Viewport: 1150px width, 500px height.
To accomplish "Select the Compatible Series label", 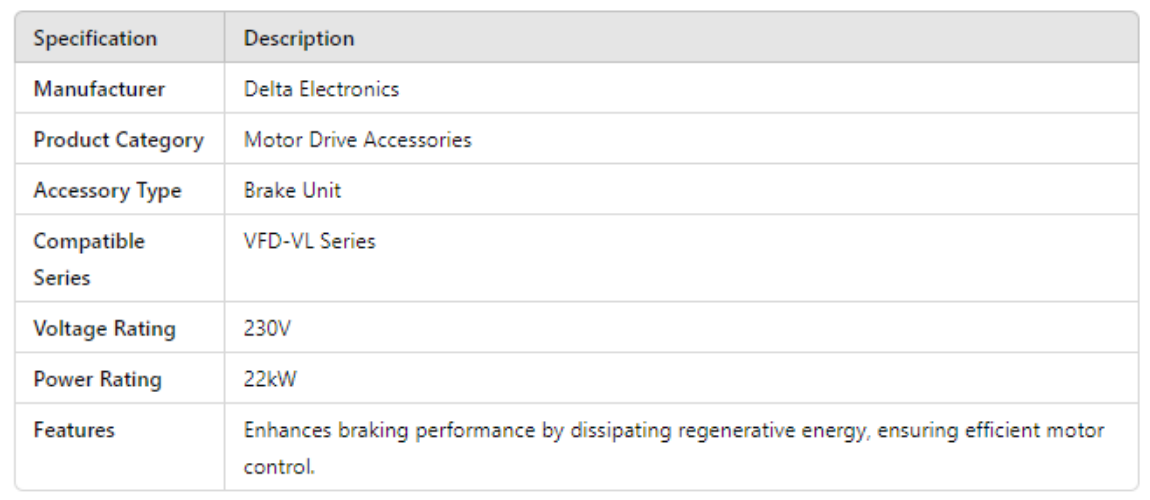I will [89, 259].
